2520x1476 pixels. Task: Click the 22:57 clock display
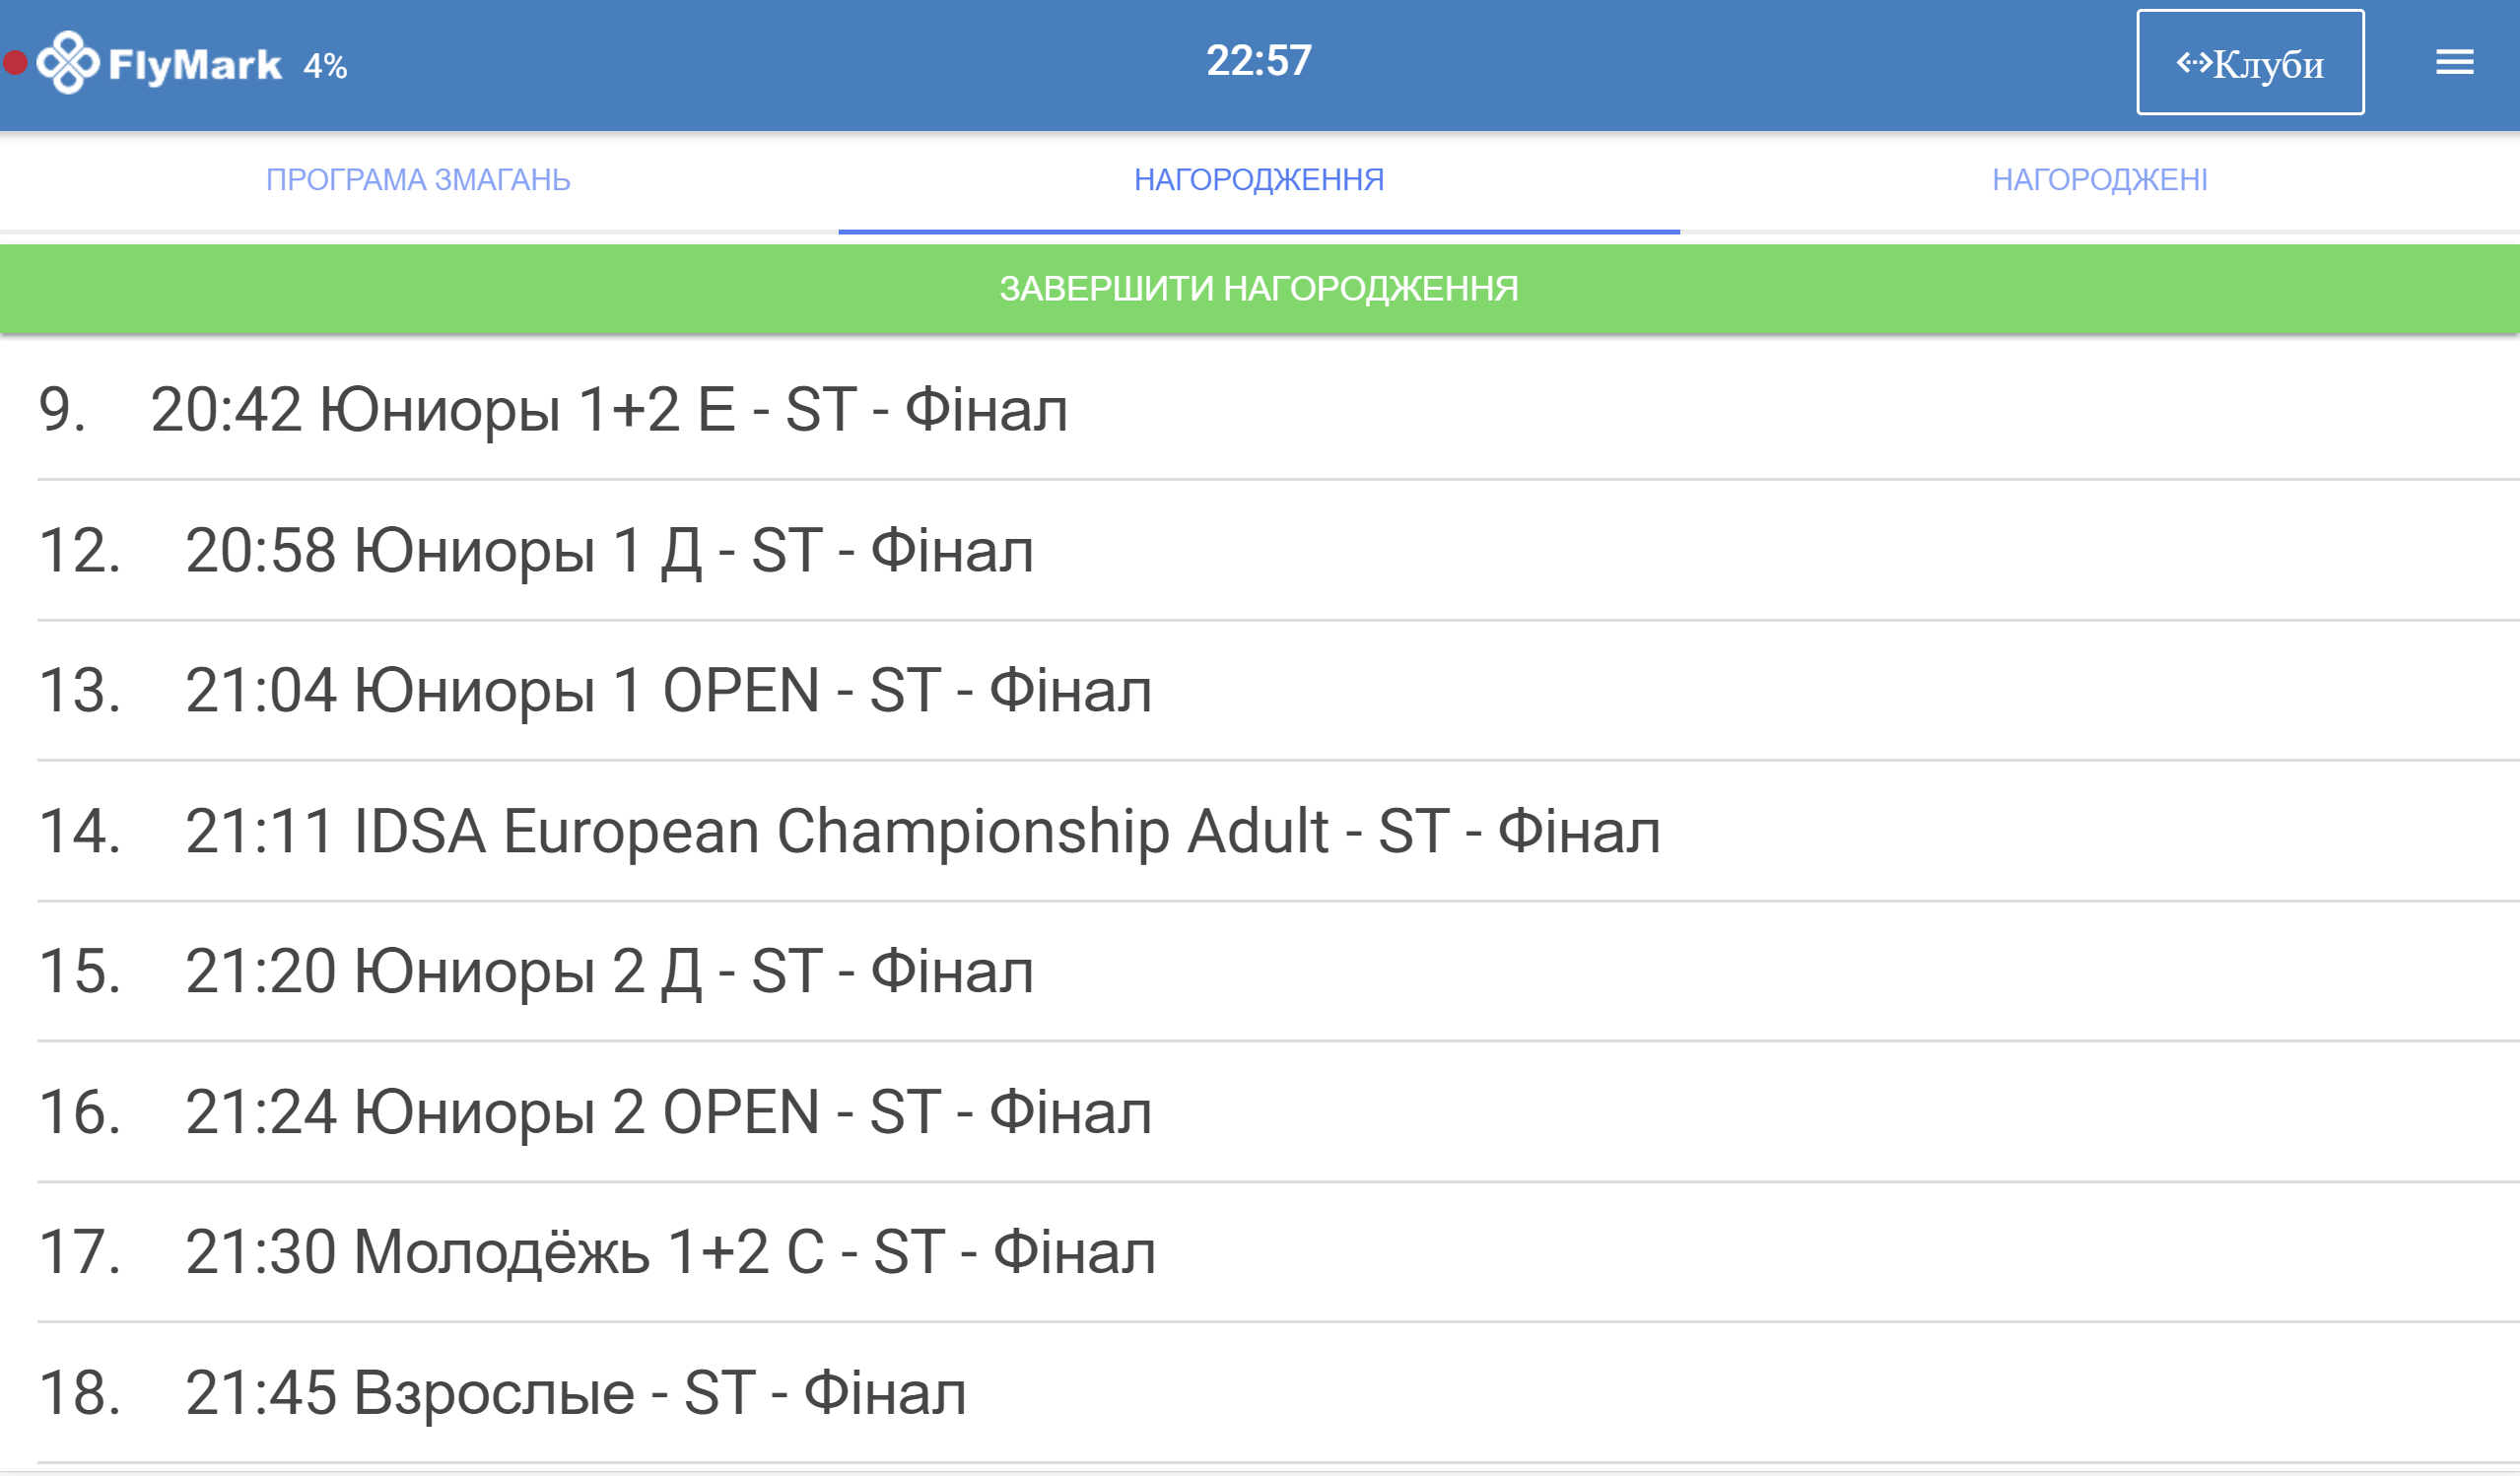click(1258, 61)
